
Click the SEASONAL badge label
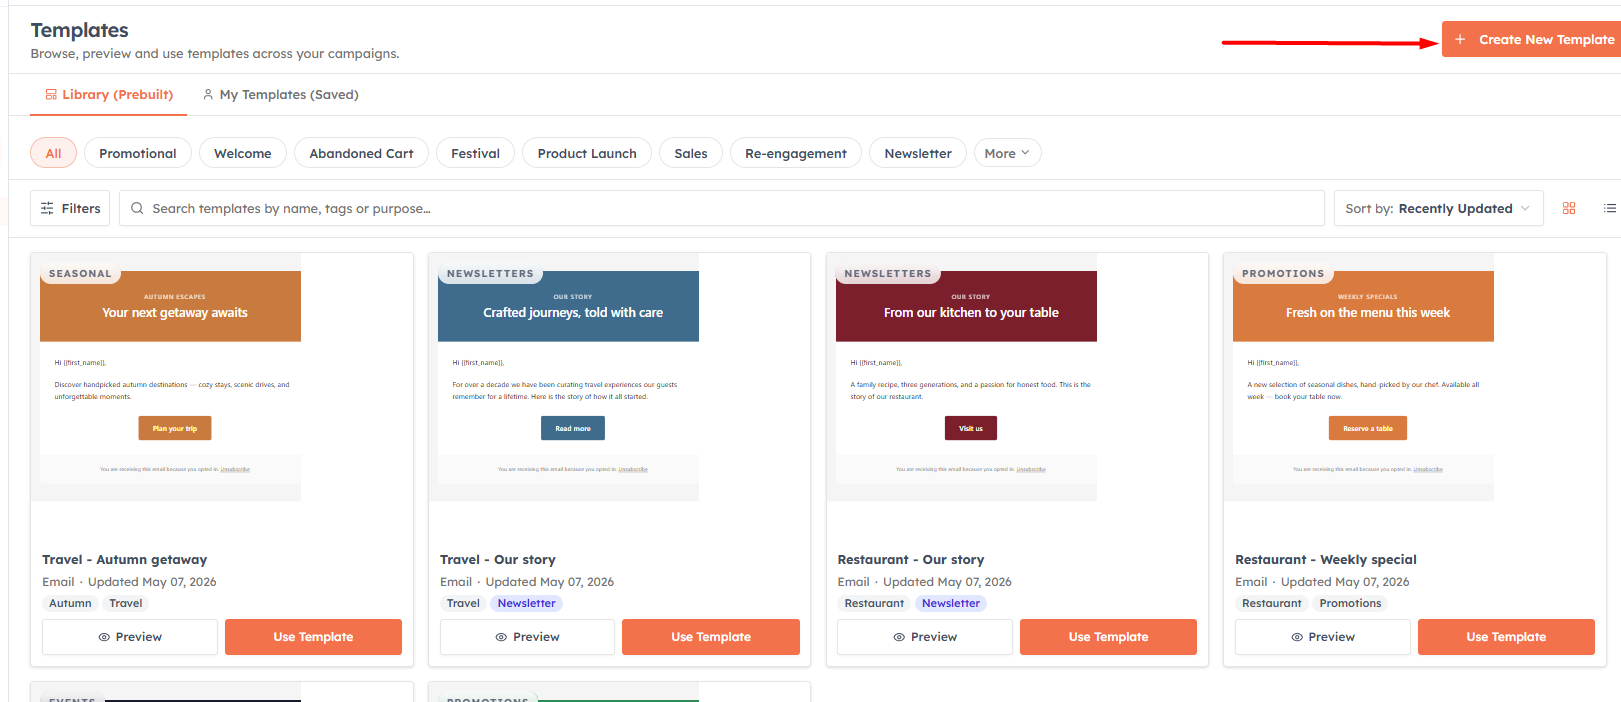pos(80,273)
